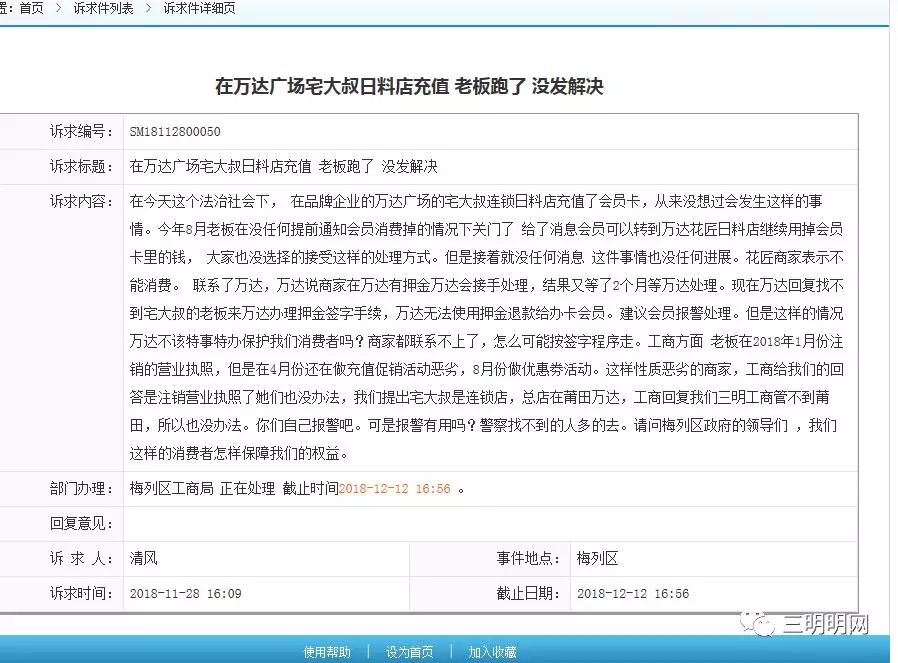Viewport: 898px width, 663px height.
Task: Open 使用帮助 in the footer
Action: pos(326,652)
